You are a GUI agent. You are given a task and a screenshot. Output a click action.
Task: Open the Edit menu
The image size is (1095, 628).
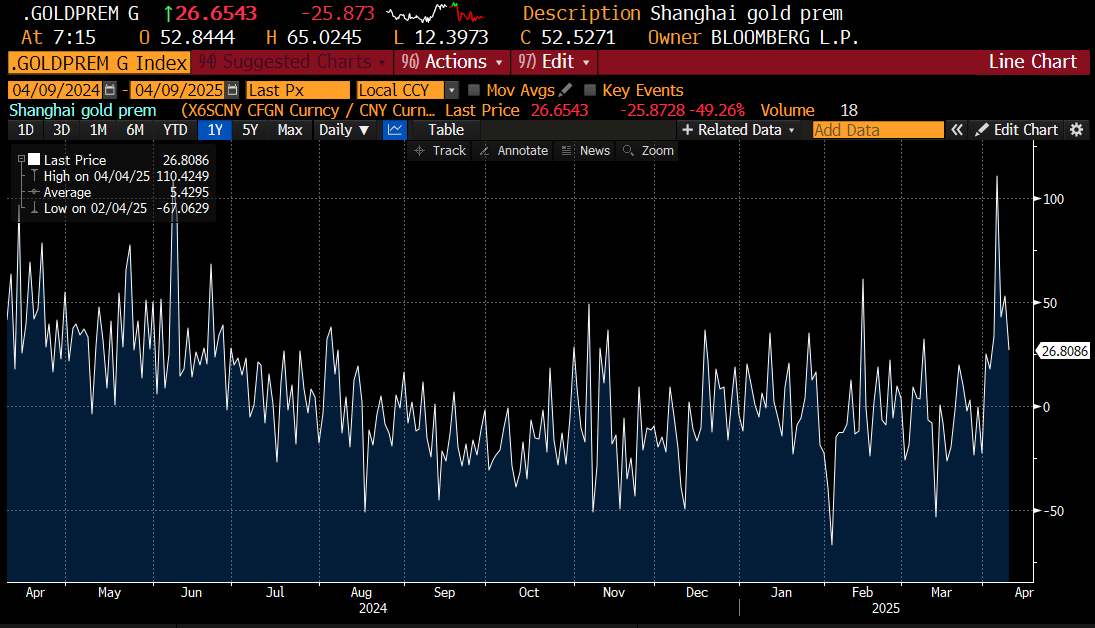pyautogui.click(x=554, y=62)
